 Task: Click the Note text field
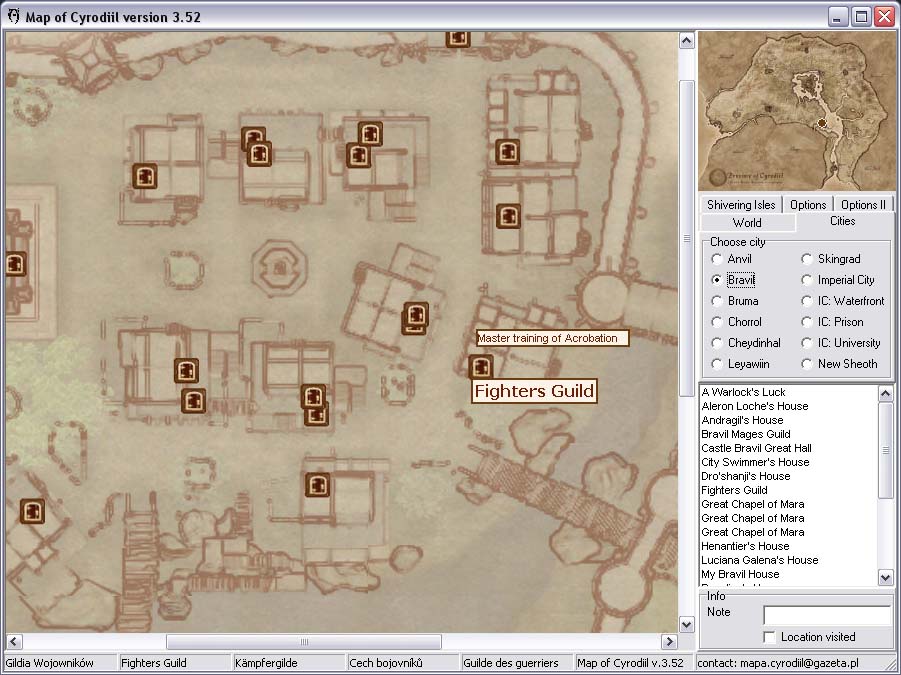(827, 615)
